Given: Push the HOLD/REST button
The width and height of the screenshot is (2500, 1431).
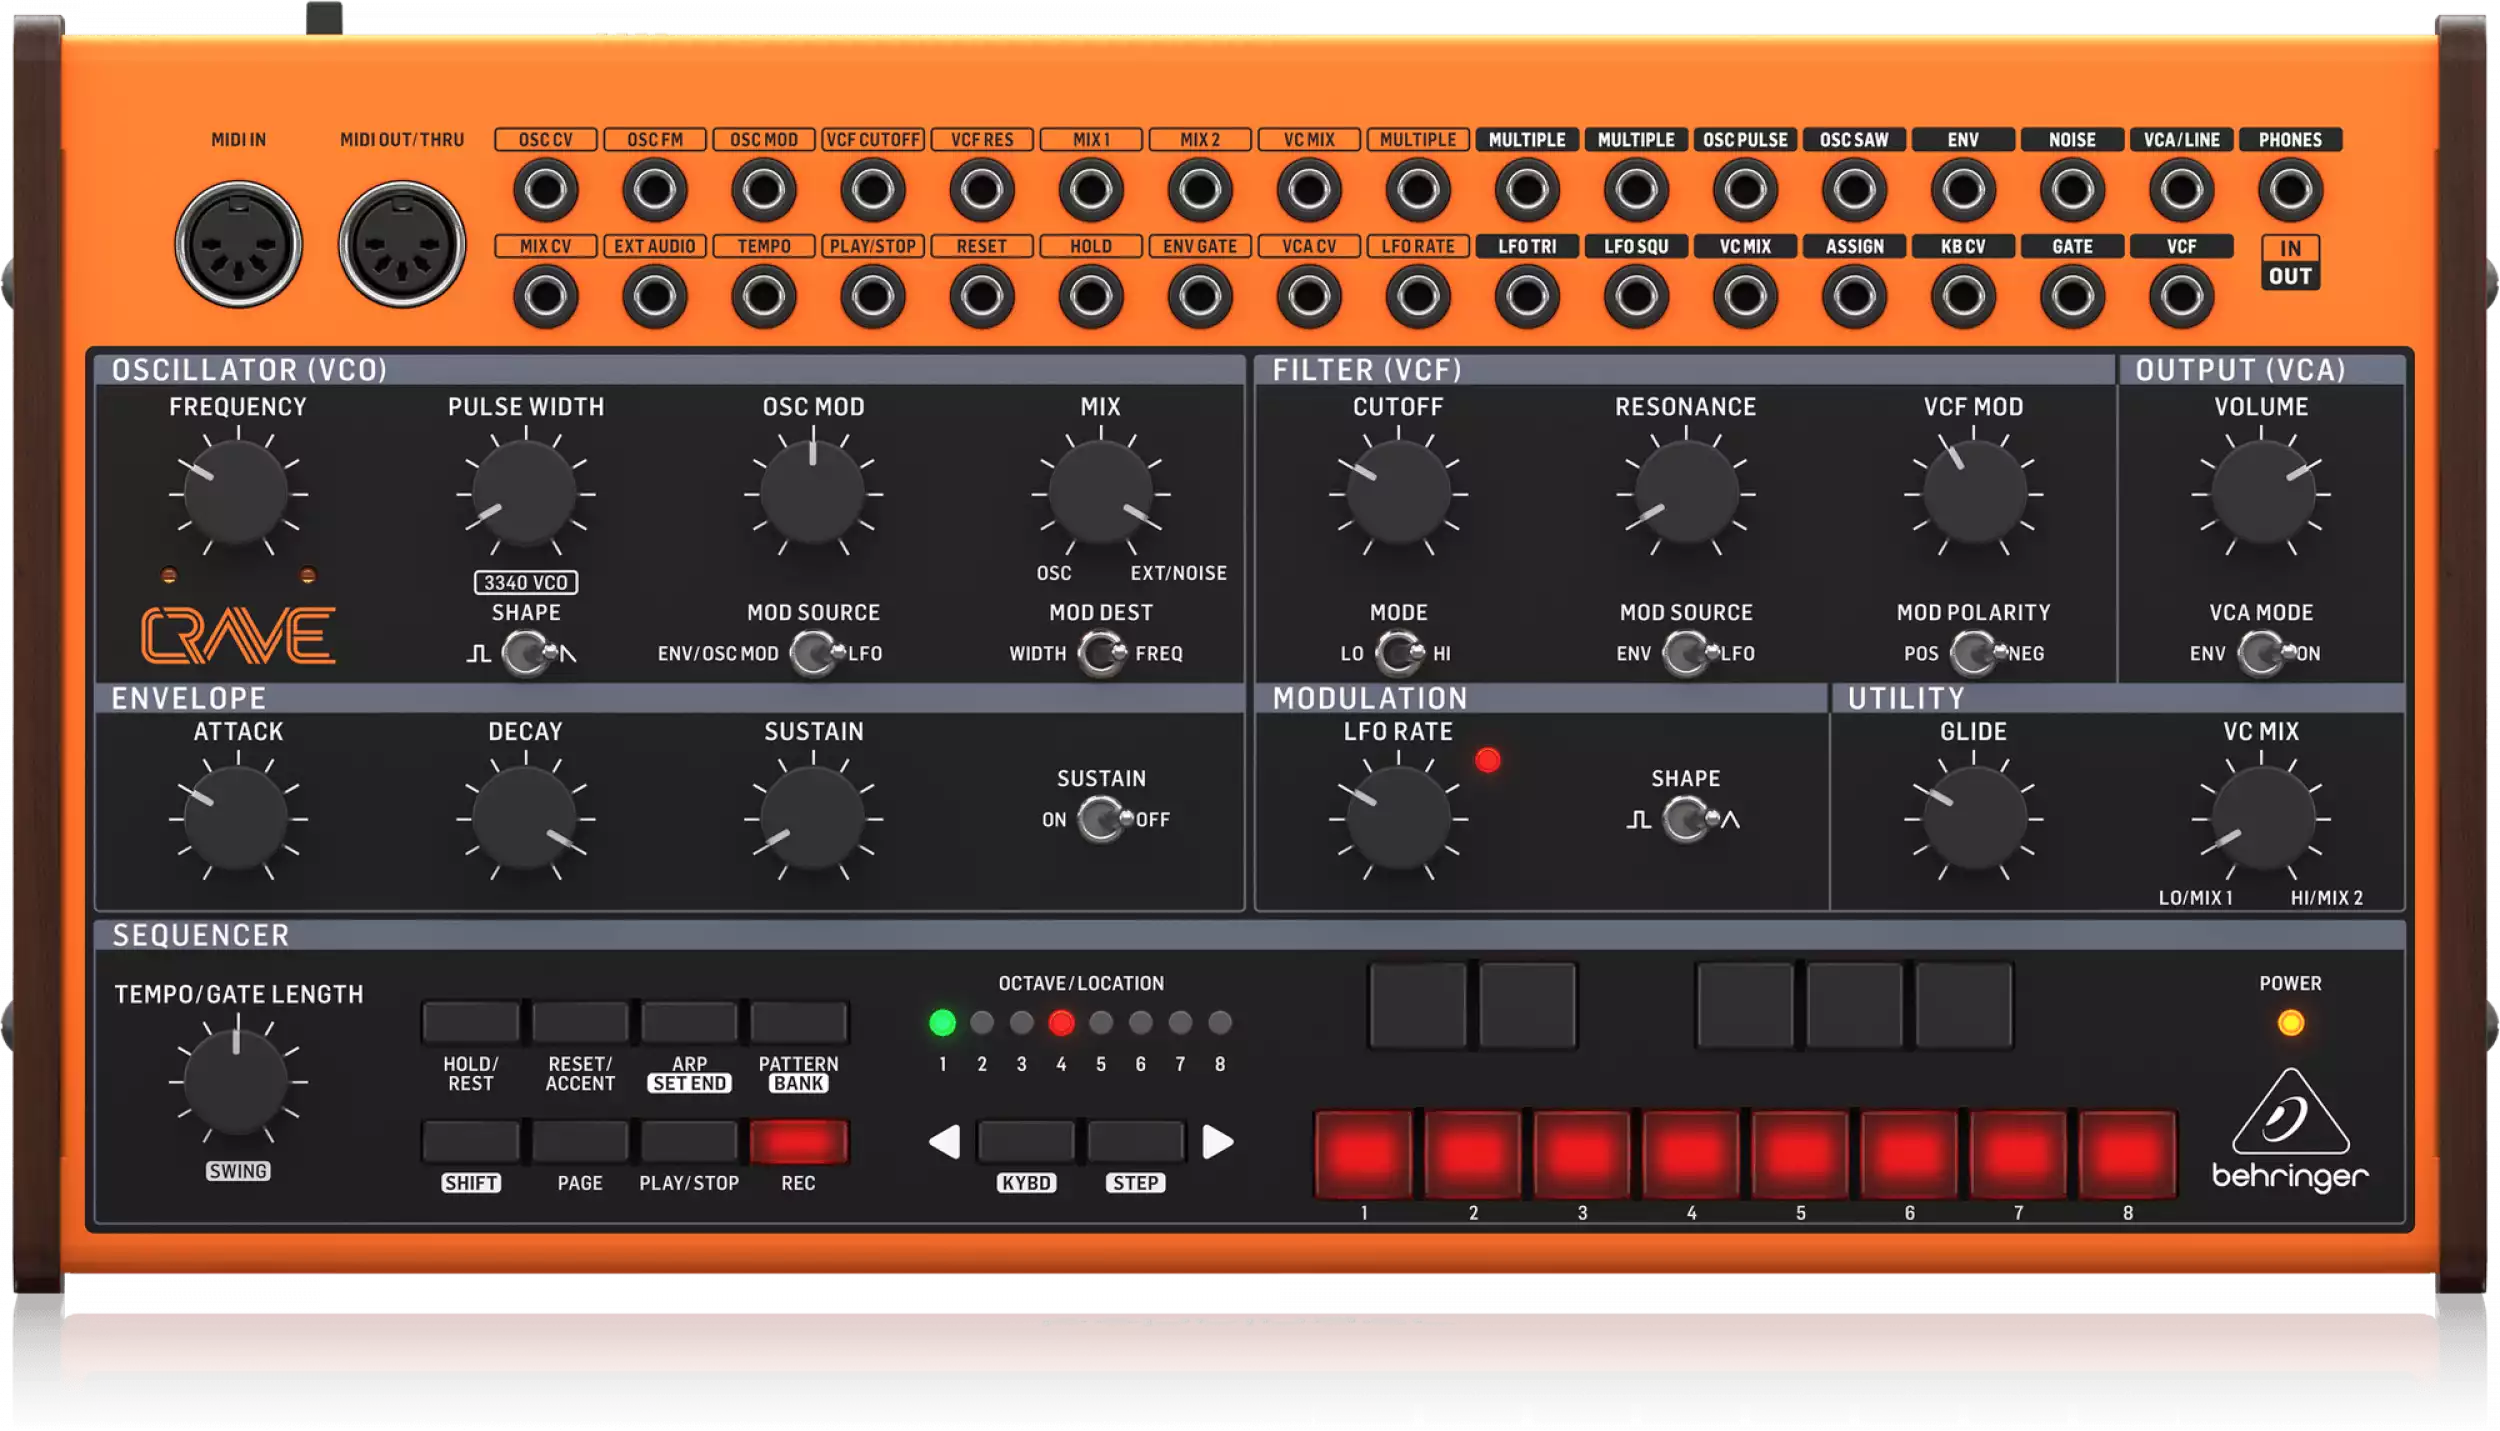Looking at the screenshot, I should point(471,1022).
